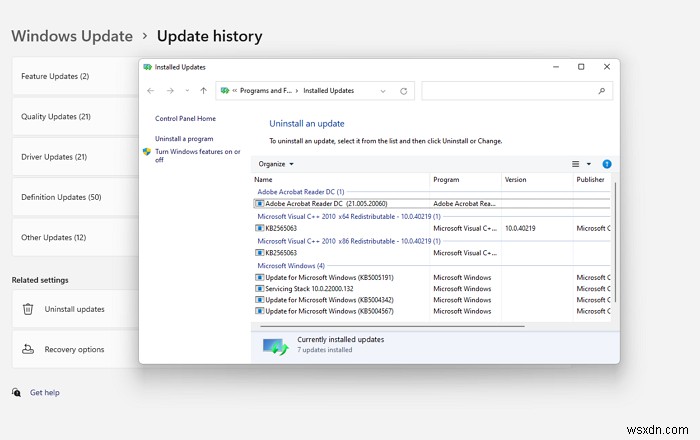Click the Back navigation arrow
Image resolution: width=700 pixels, height=440 pixels.
click(x=151, y=90)
